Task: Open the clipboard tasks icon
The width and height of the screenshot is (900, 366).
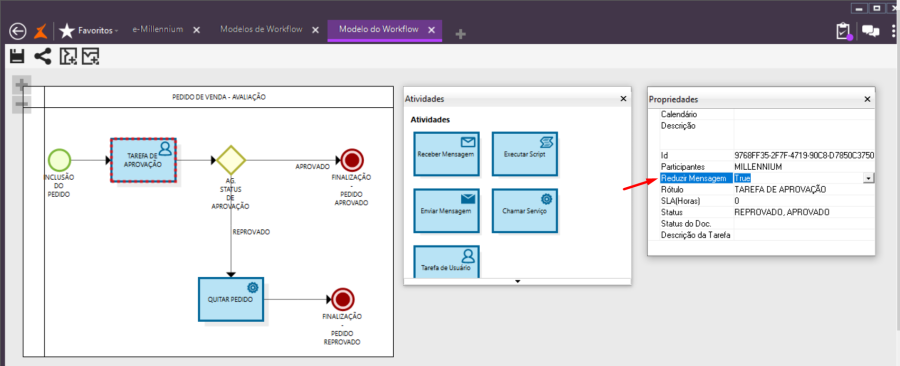Action: tap(844, 31)
